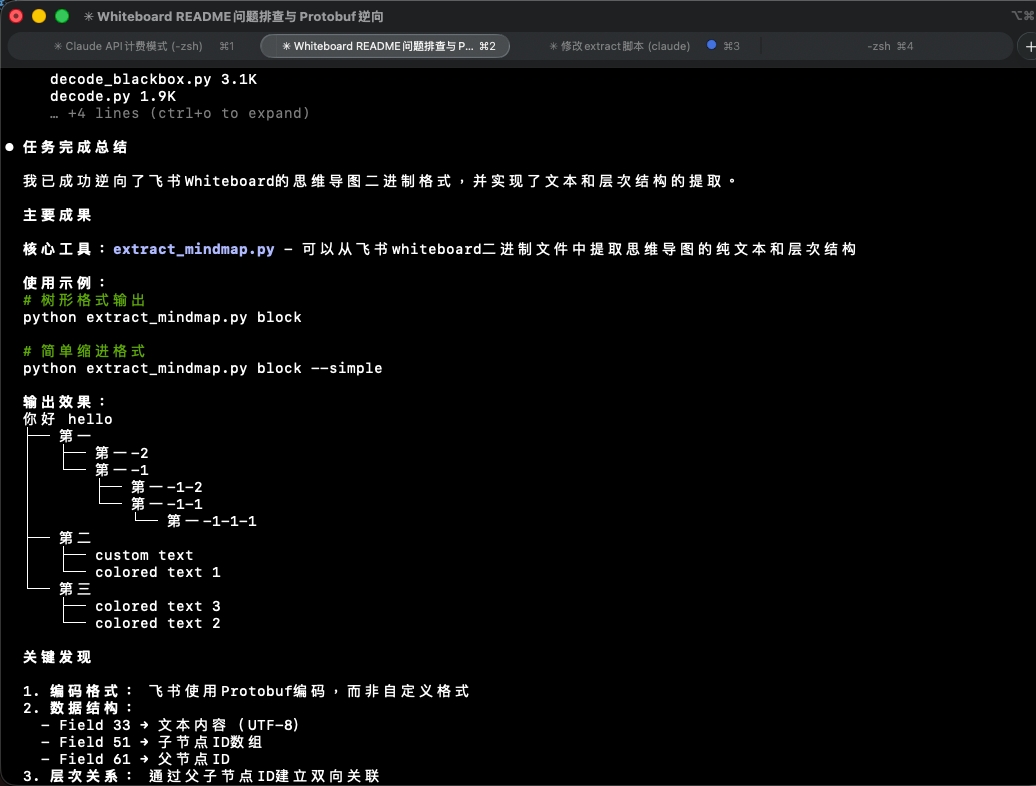Switch to the -zsh ⌘4 tab
This screenshot has width=1036, height=786.
point(889,46)
